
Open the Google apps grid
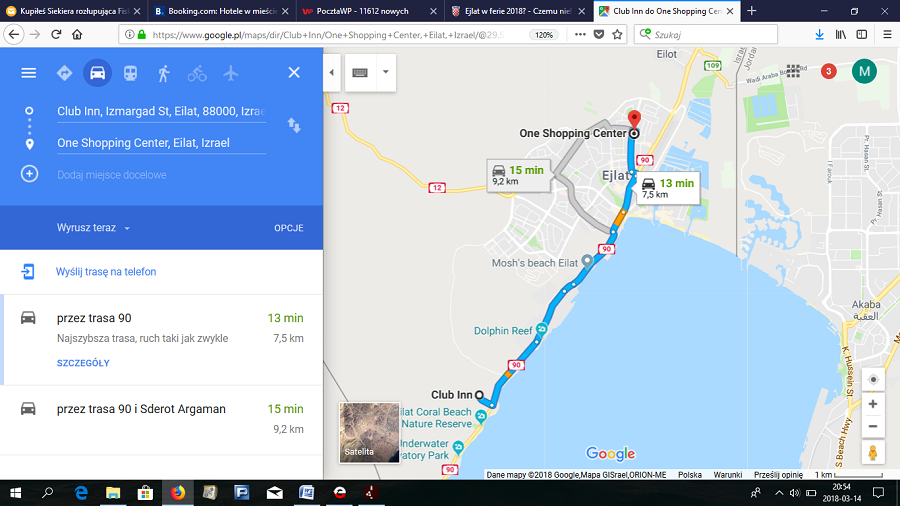794,71
